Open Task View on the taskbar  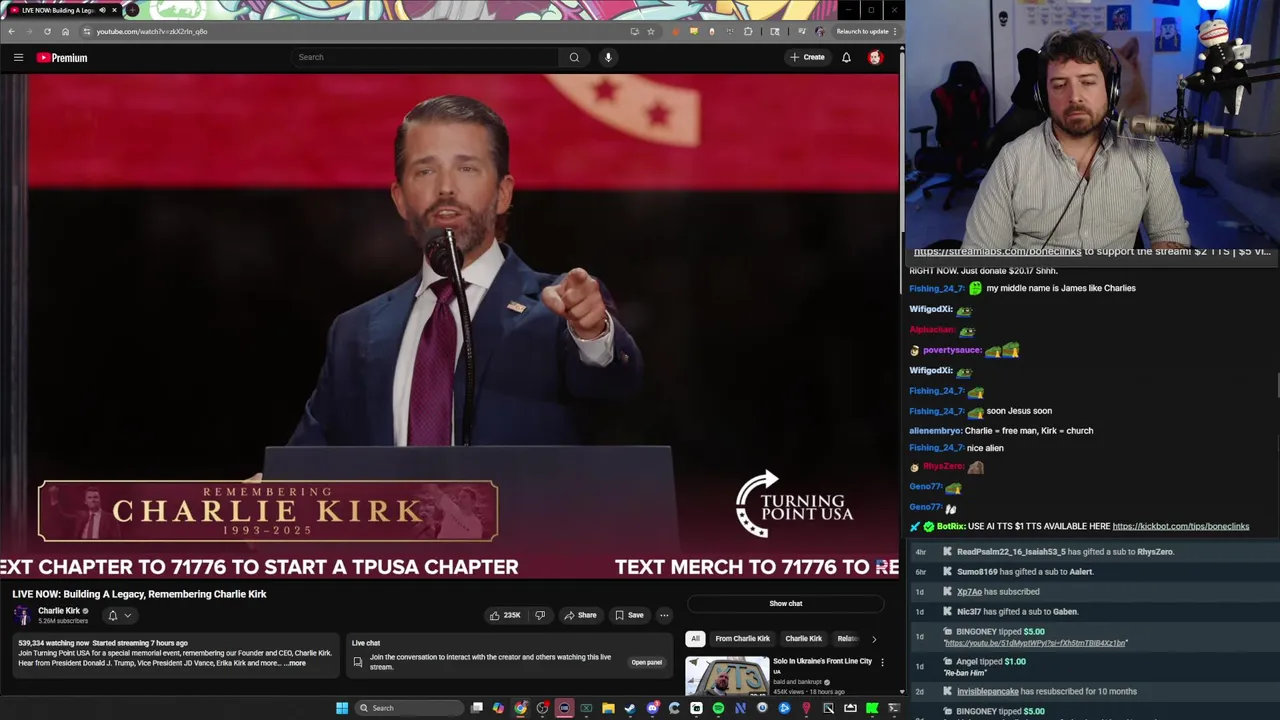tap(477, 708)
